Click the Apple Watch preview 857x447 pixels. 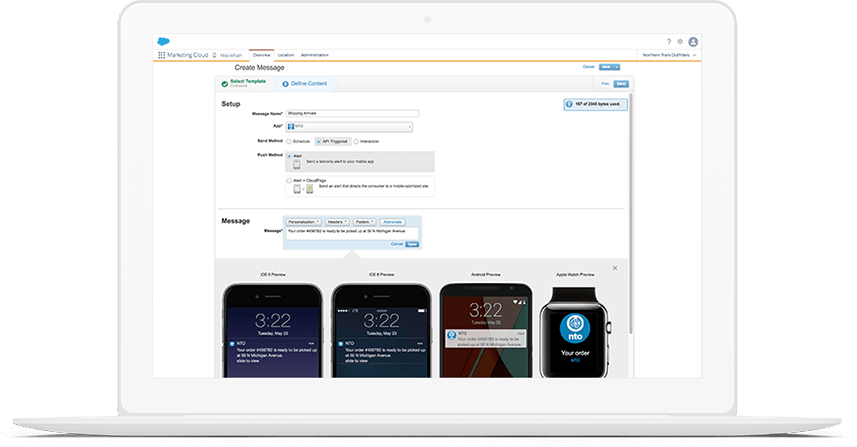coord(575,332)
